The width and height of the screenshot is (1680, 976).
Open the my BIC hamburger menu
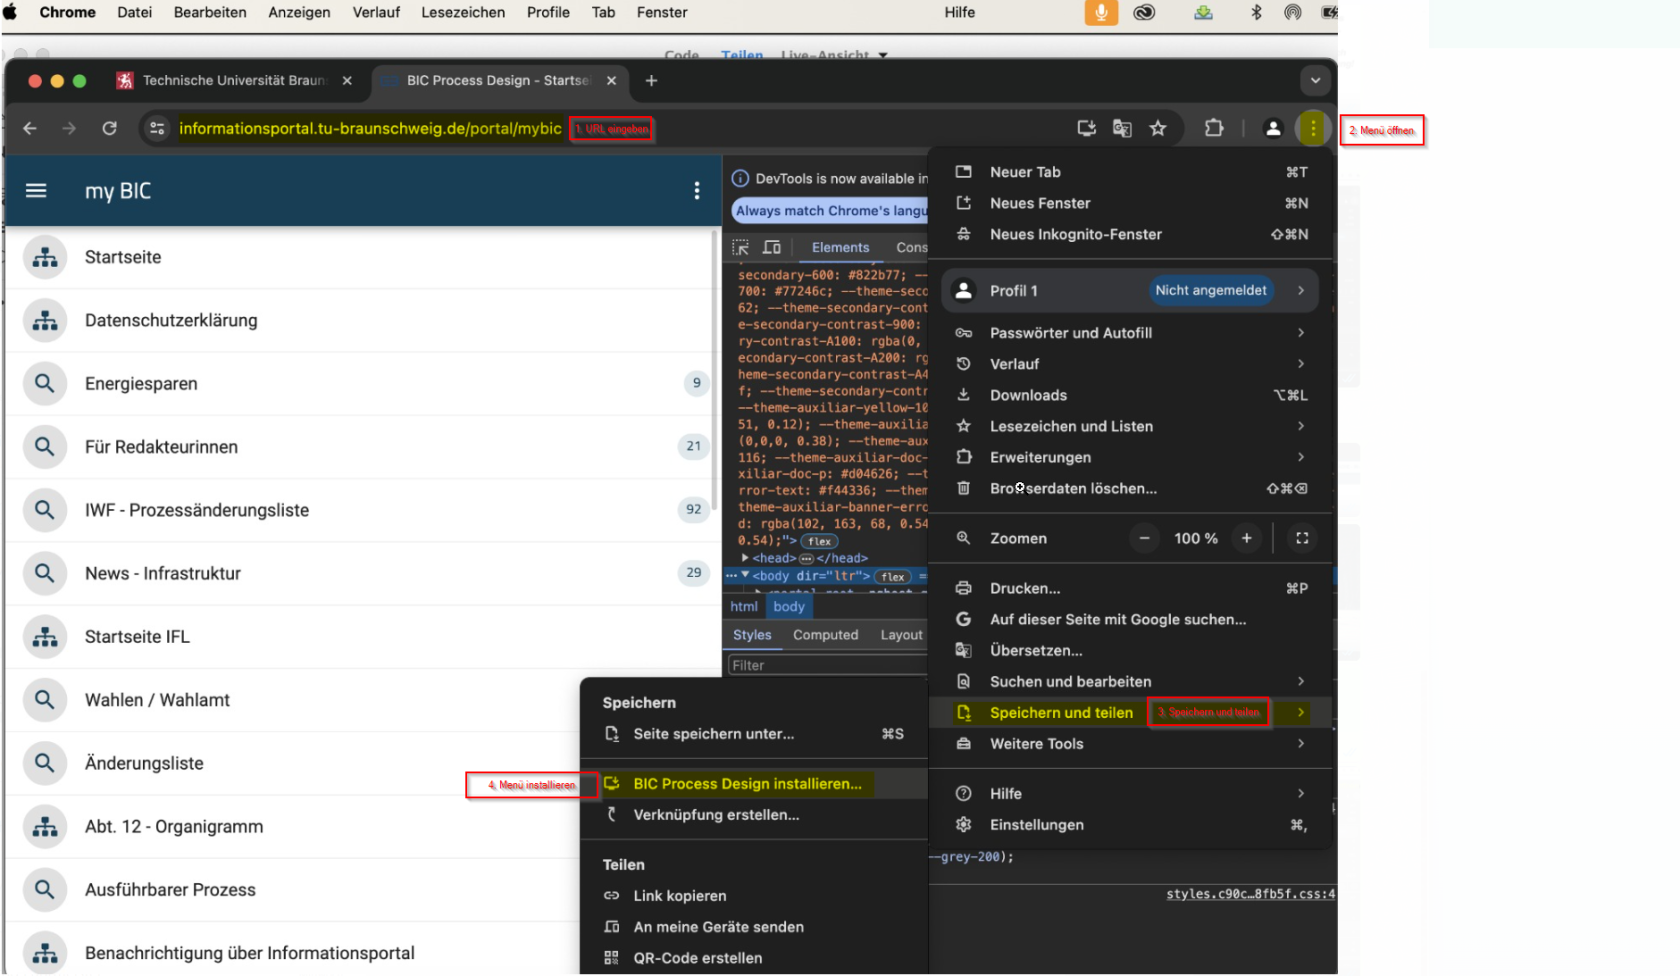click(x=36, y=190)
